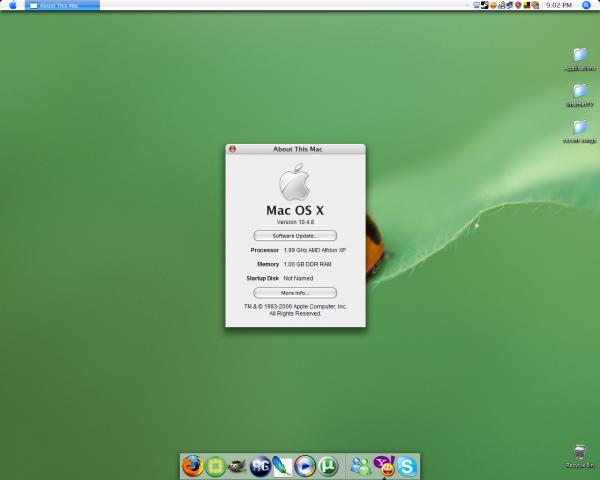Viewport: 600px width, 480px height.
Task: Click the More Info button
Action: (295, 293)
